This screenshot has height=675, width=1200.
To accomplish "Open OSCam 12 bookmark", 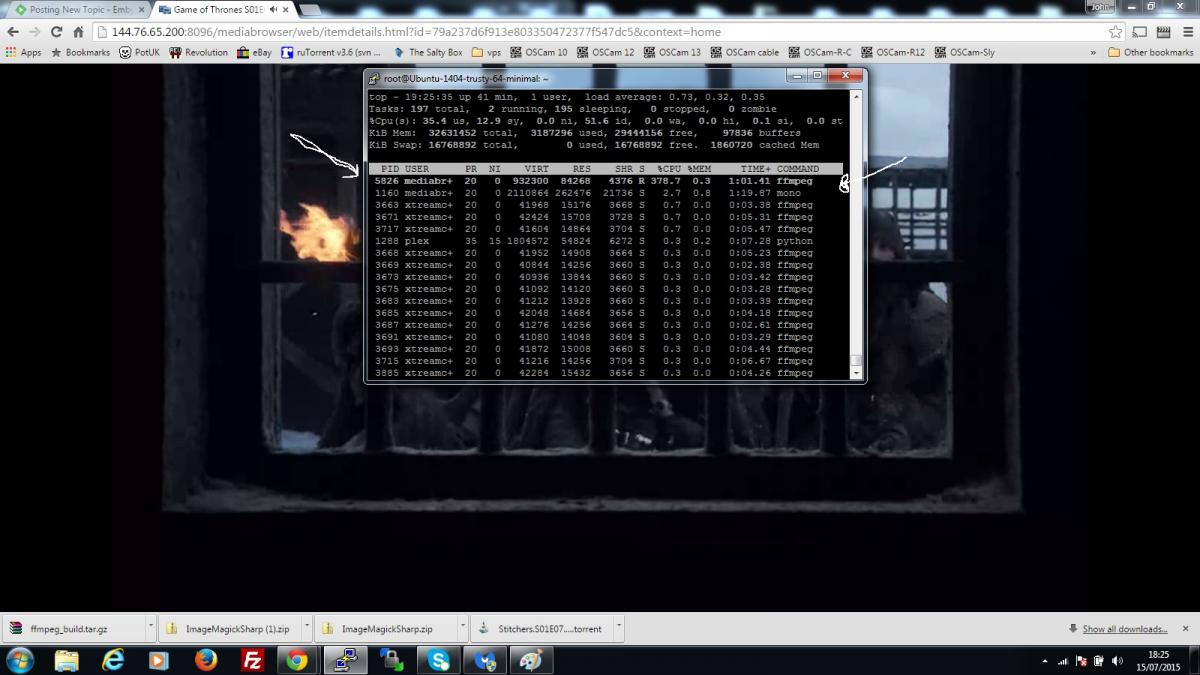I will pyautogui.click(x=605, y=52).
